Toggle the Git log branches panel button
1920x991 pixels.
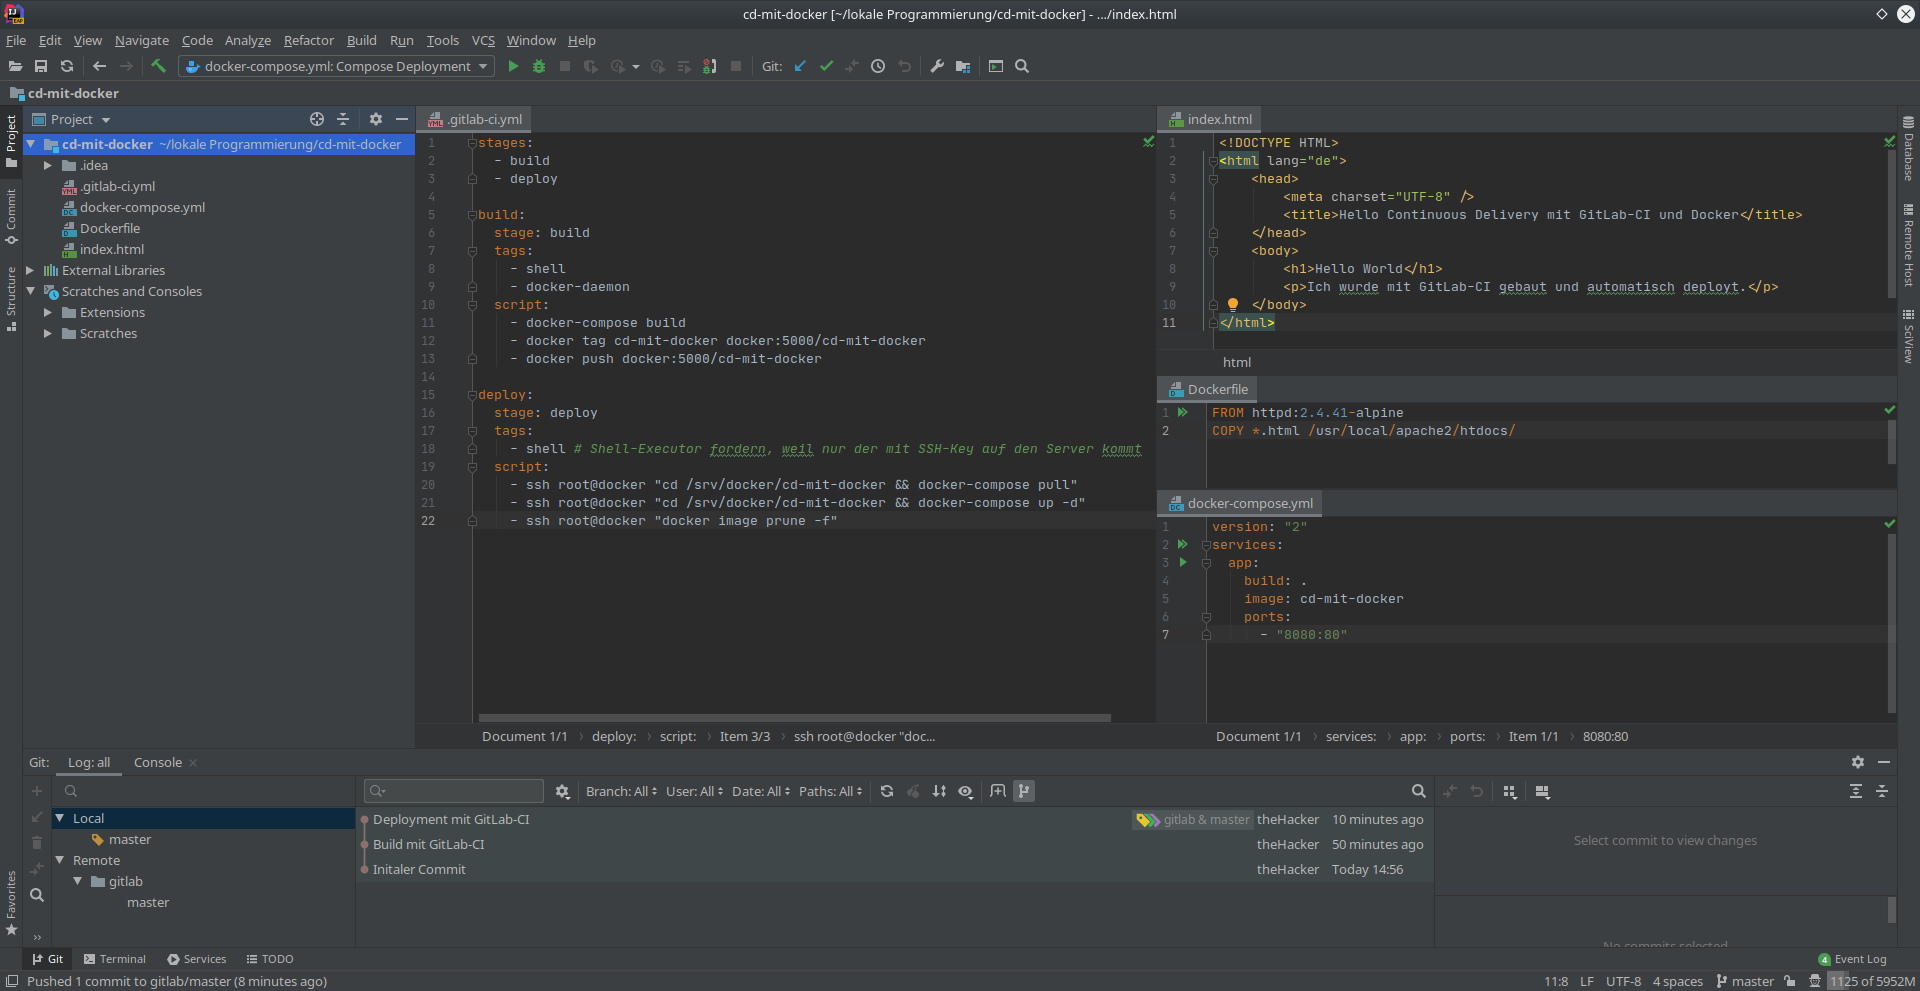point(1024,791)
